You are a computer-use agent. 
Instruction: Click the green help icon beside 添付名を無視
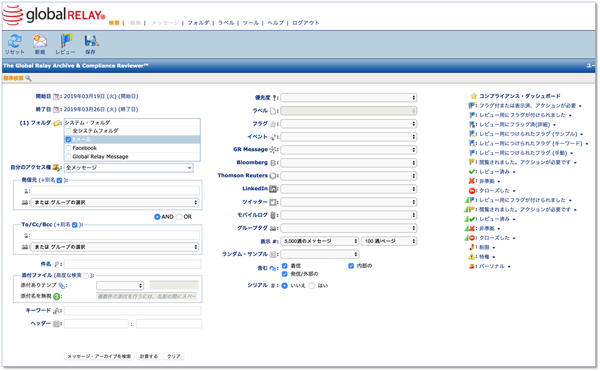coord(56,296)
